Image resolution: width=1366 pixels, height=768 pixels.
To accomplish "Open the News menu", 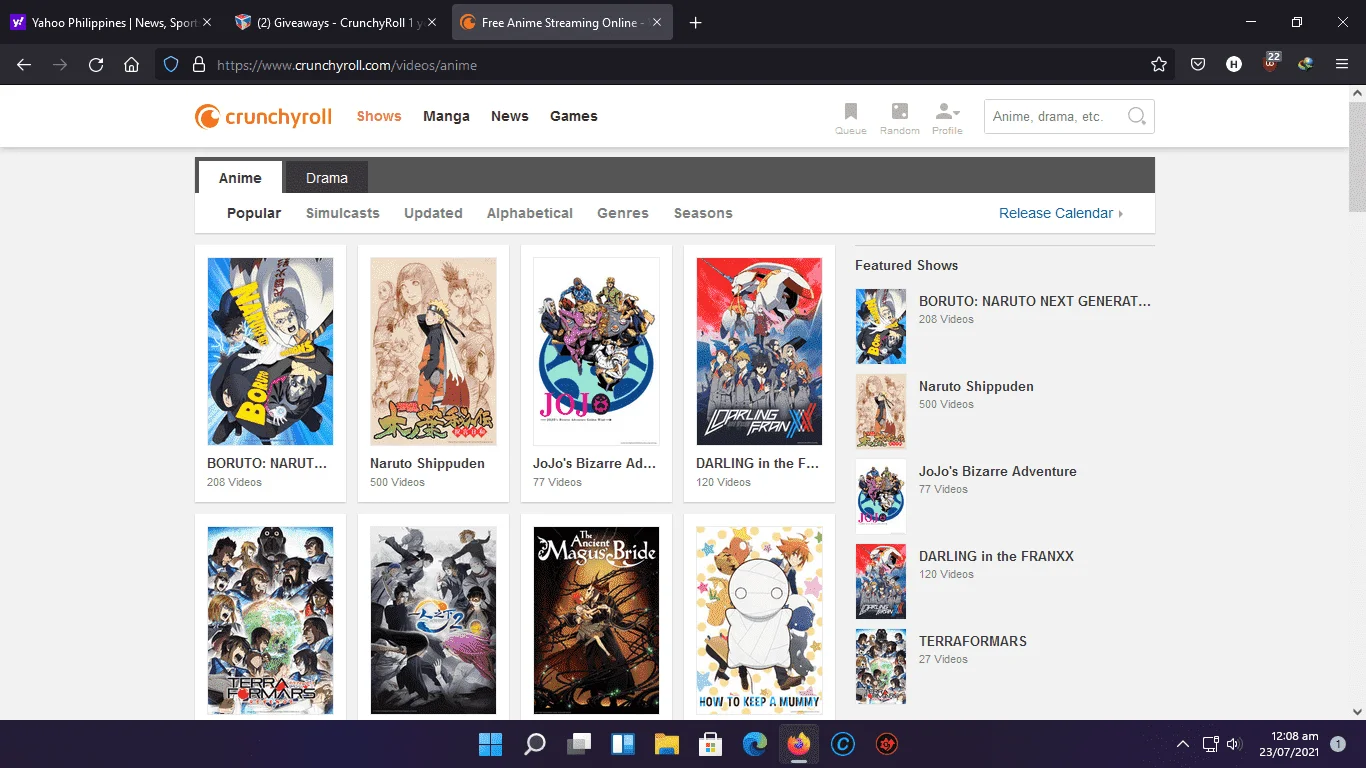I will (x=510, y=116).
